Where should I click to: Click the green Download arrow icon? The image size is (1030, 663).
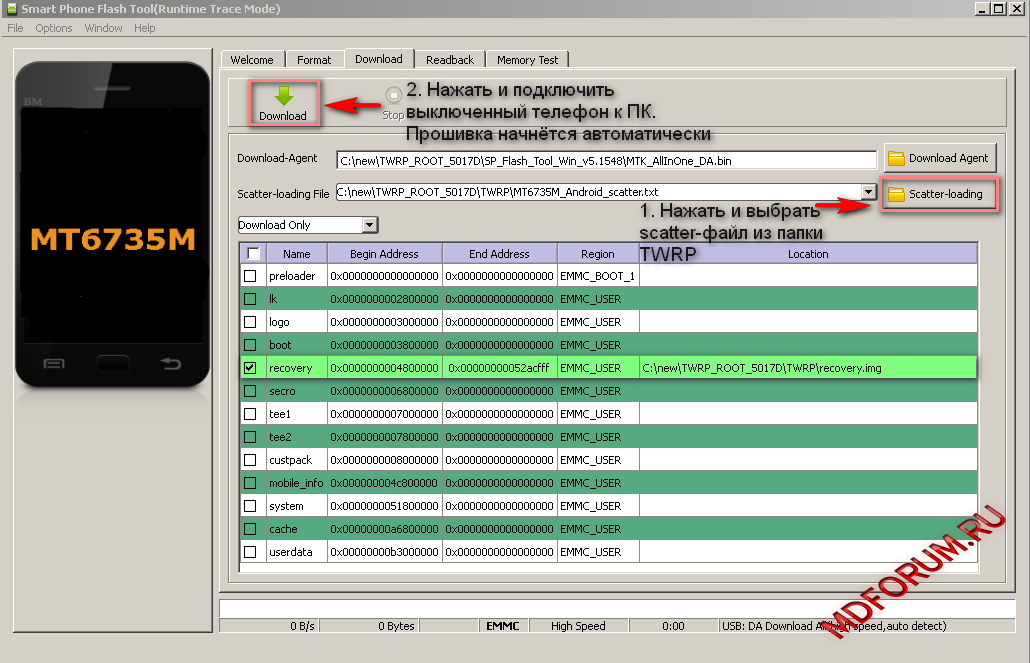[283, 96]
